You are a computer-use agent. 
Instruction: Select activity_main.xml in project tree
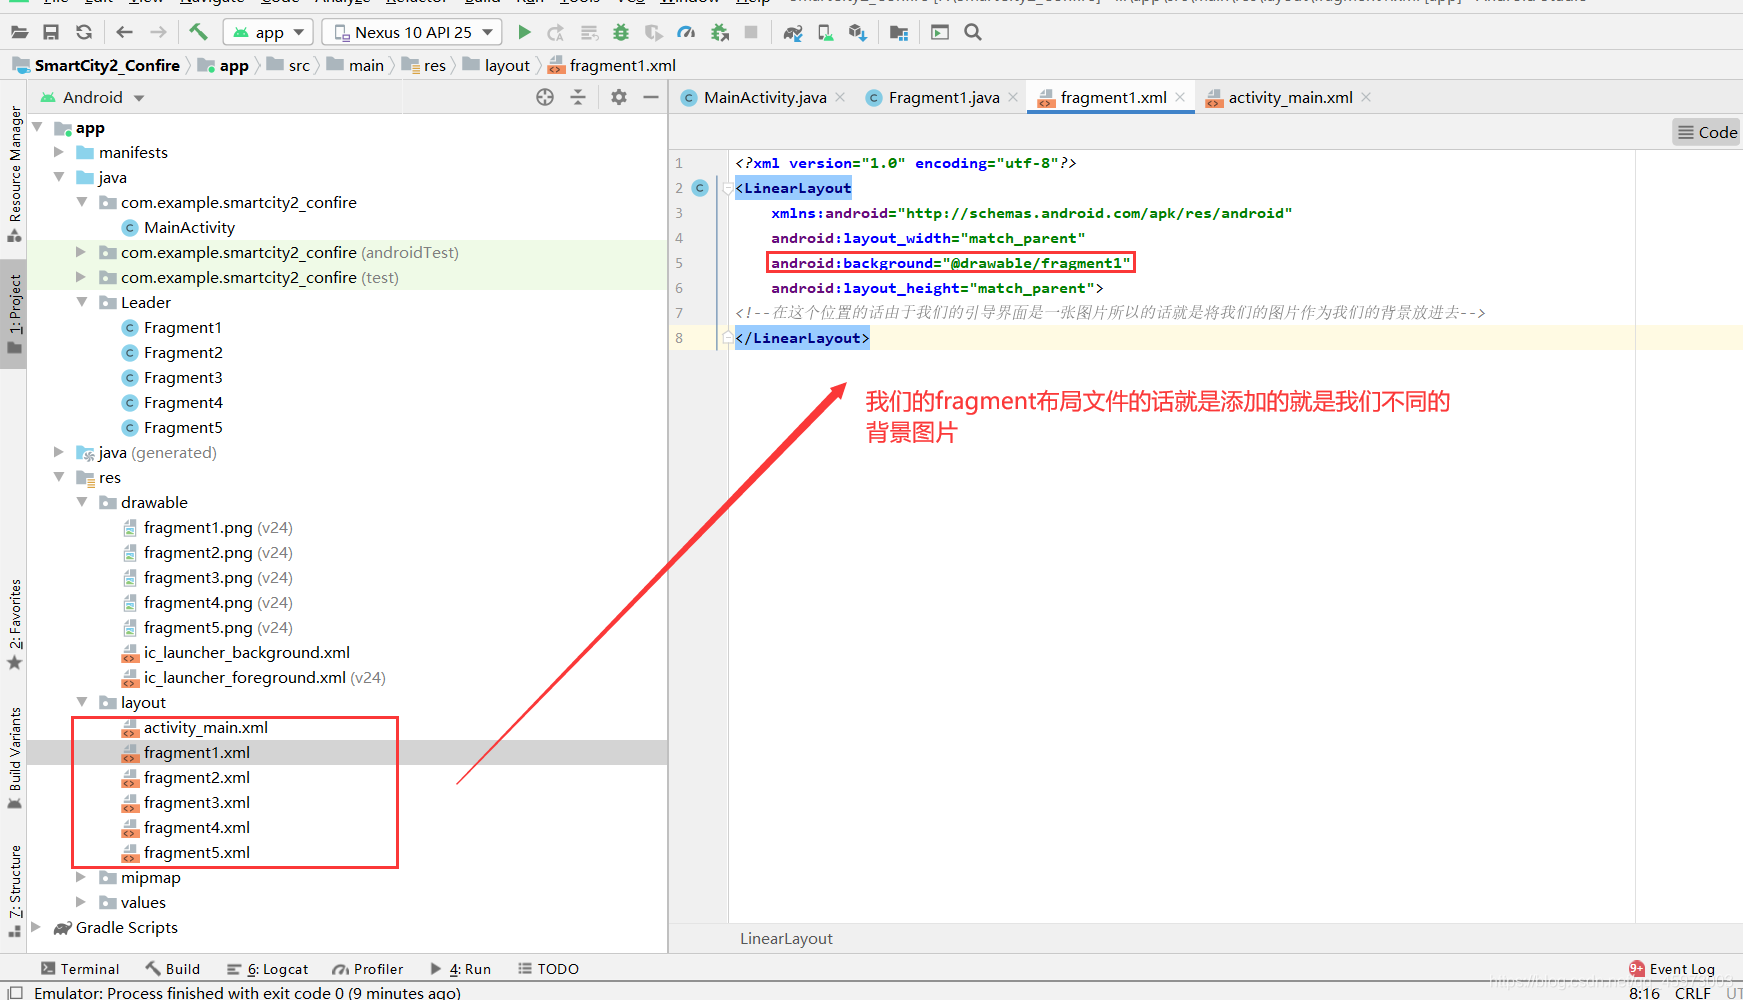(205, 727)
